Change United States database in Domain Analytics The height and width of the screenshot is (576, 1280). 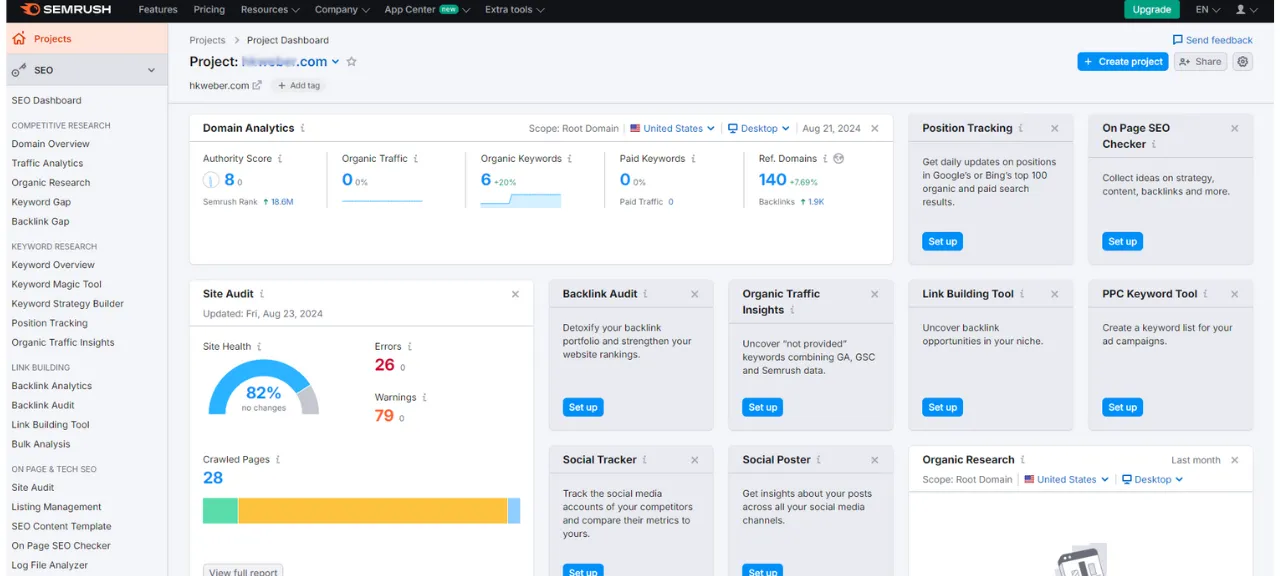tap(672, 128)
